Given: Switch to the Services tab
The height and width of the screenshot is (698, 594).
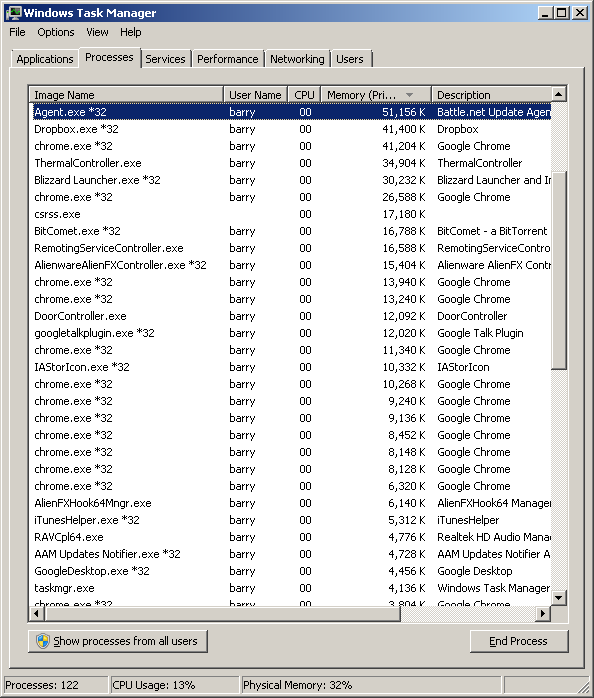Looking at the screenshot, I should pyautogui.click(x=165, y=59).
